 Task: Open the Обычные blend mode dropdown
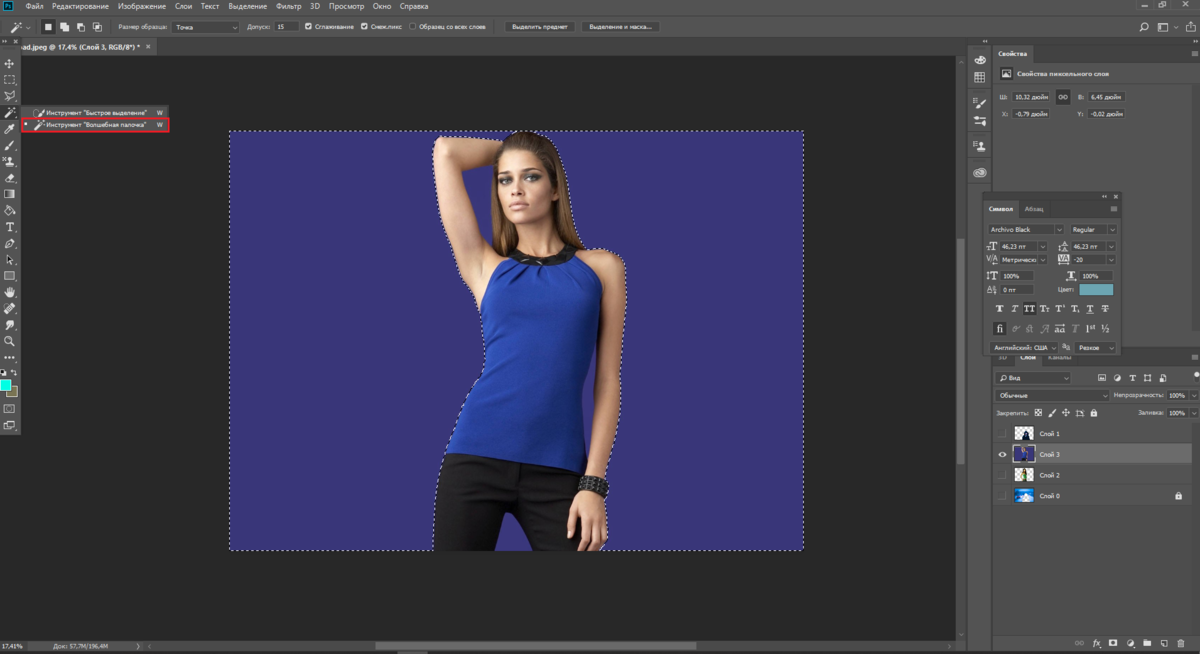(1053, 396)
